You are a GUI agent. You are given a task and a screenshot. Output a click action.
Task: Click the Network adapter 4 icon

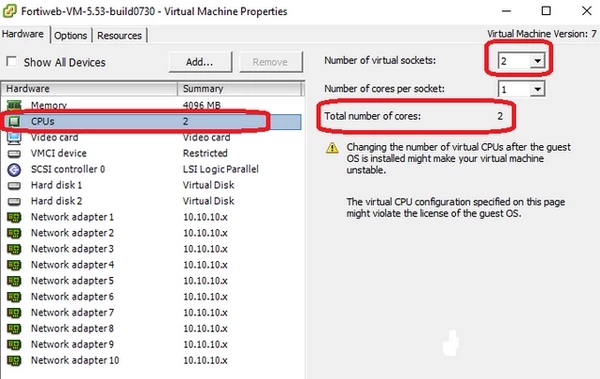point(14,265)
